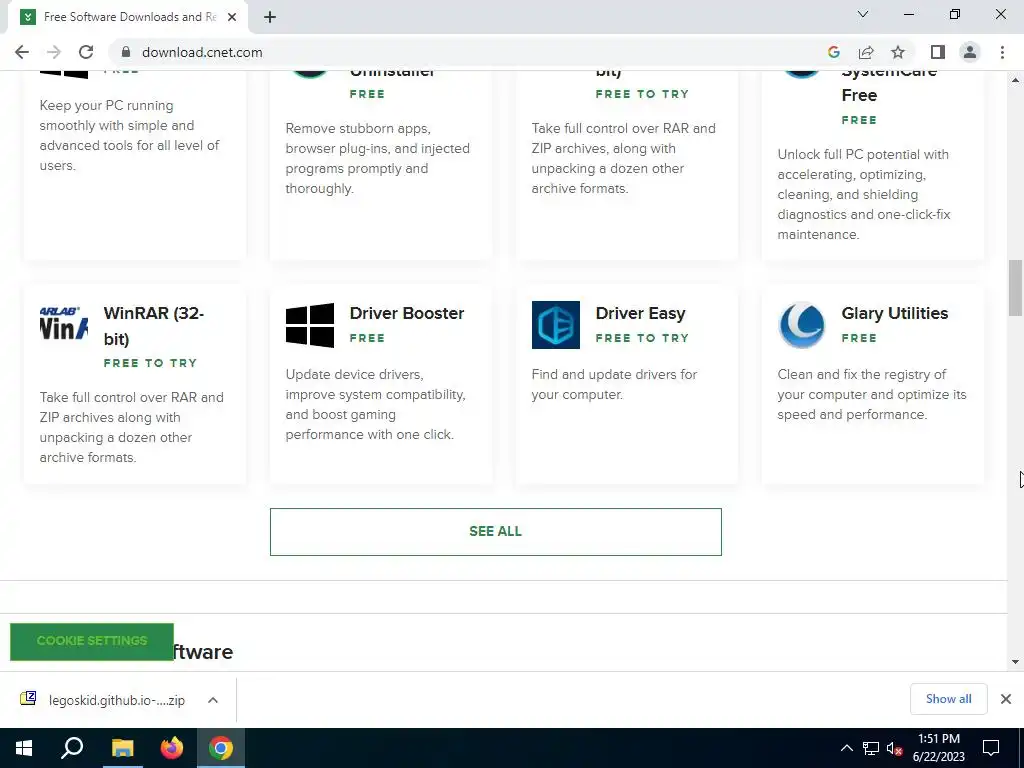Toggle the browser side panel
The width and height of the screenshot is (1024, 768).
tap(938, 52)
